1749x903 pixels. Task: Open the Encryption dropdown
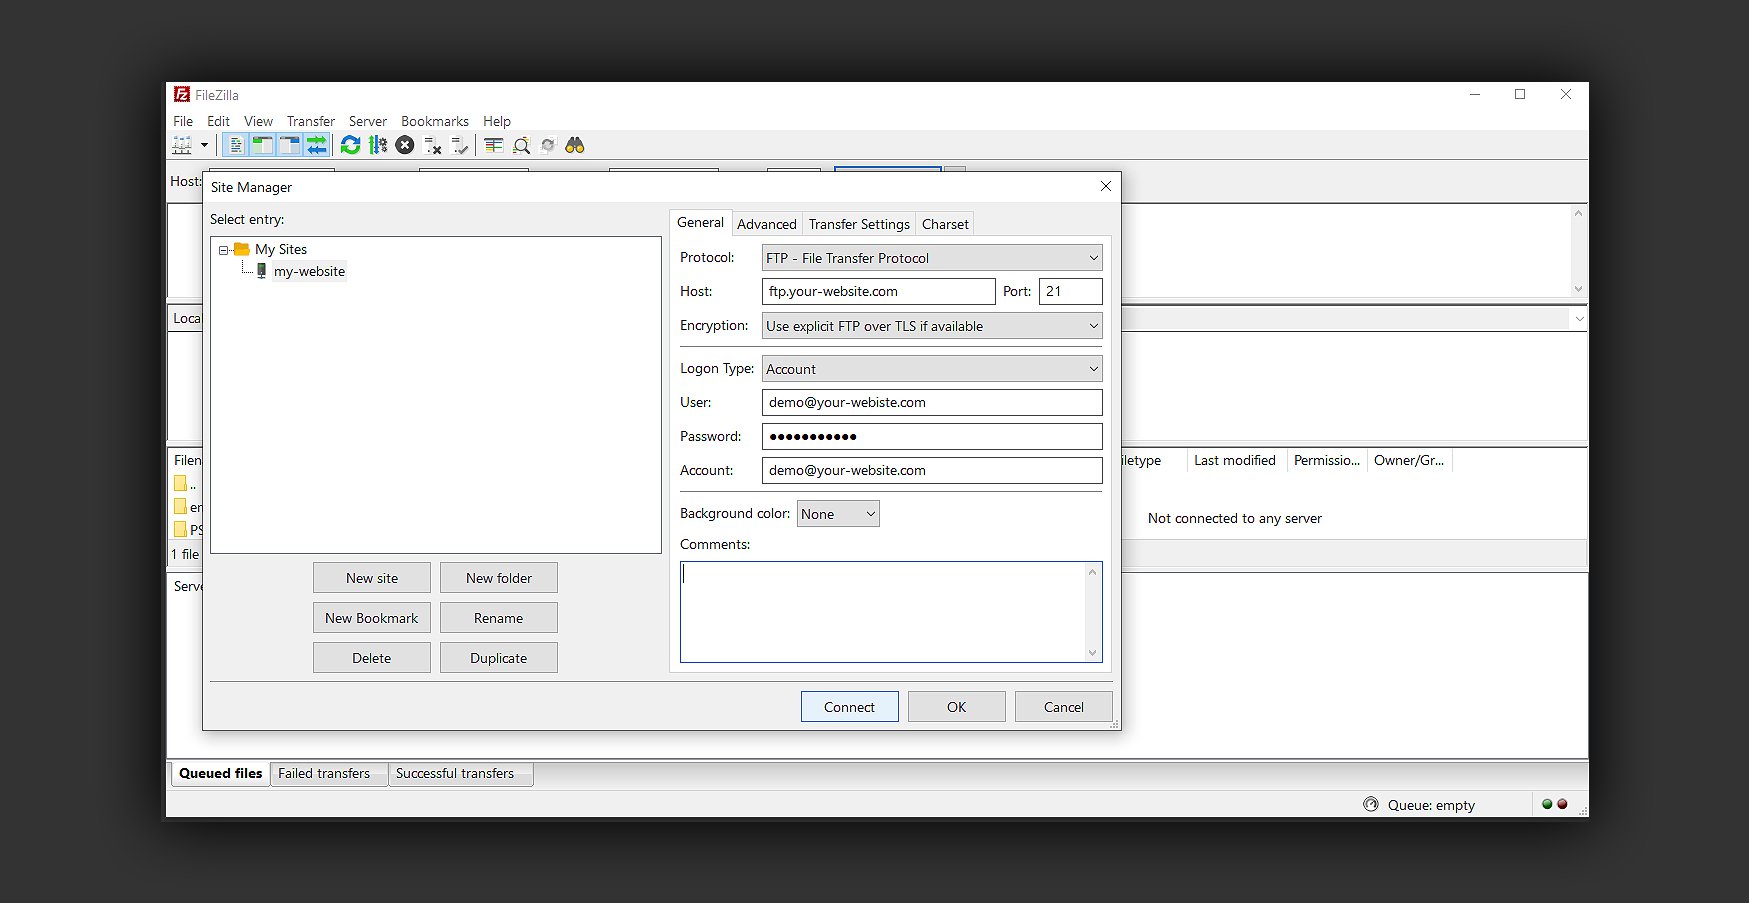point(932,326)
